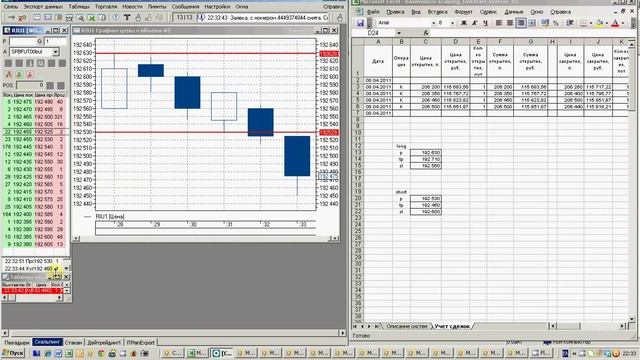
Task: Click the Merge and Center icon
Action: pos(532,23)
